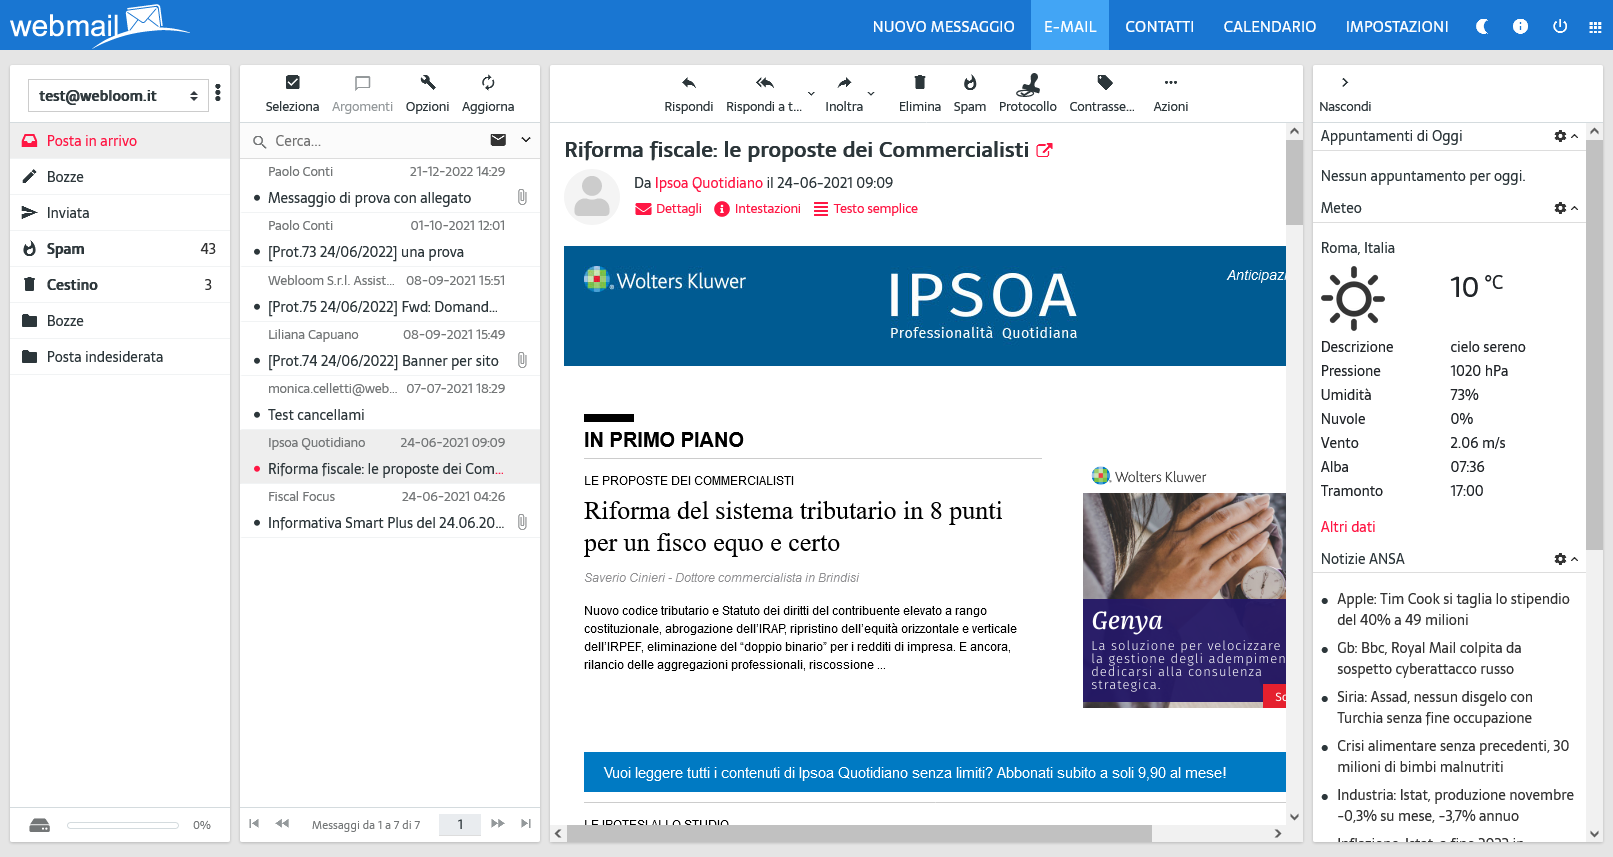Toggle dark mode moon icon
This screenshot has height=857, width=1613.
pos(1482,27)
